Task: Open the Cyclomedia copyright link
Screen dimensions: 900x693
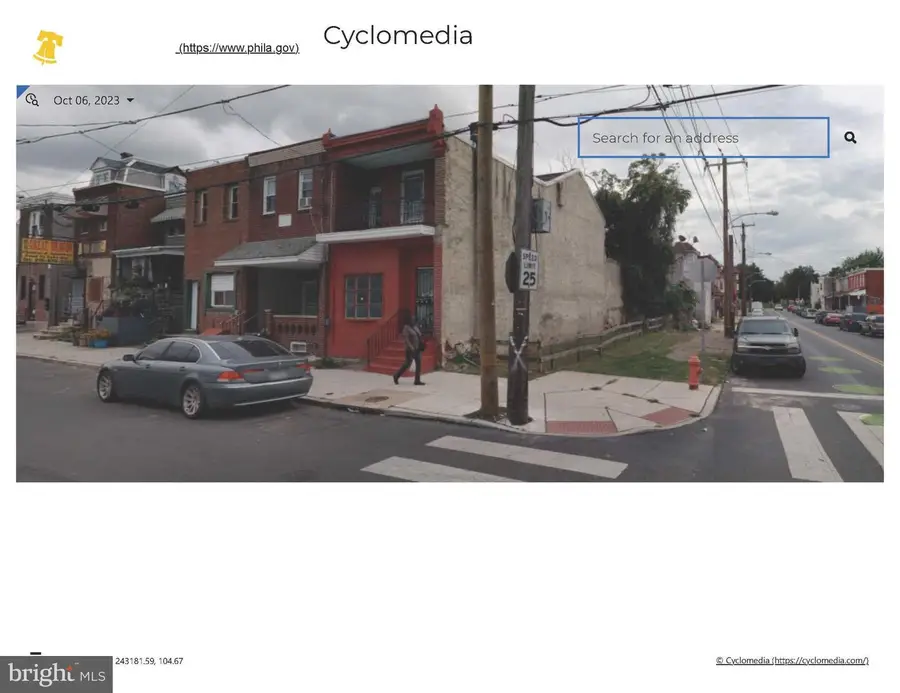Action: coord(792,660)
